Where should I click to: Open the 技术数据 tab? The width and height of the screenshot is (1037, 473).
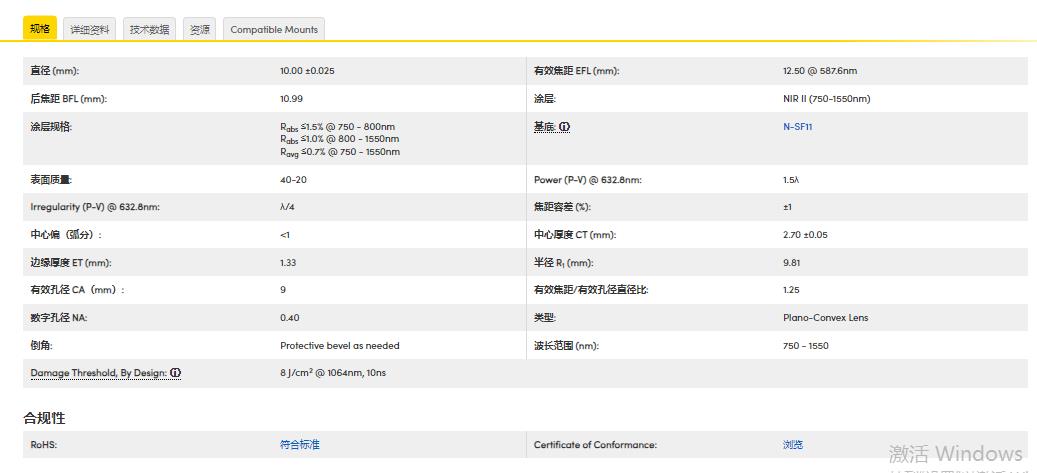pyautogui.click(x=149, y=29)
